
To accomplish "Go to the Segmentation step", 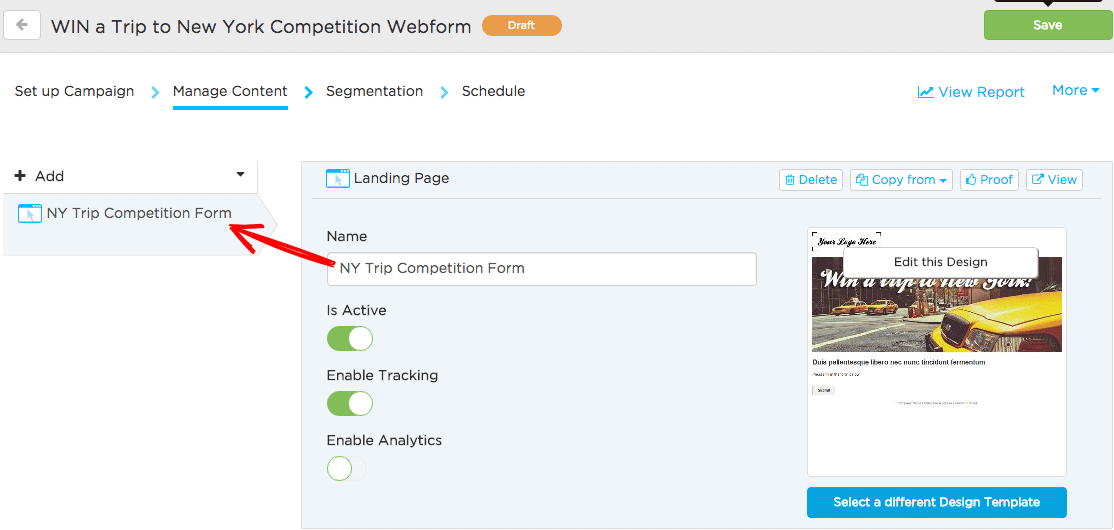I will [x=374, y=91].
